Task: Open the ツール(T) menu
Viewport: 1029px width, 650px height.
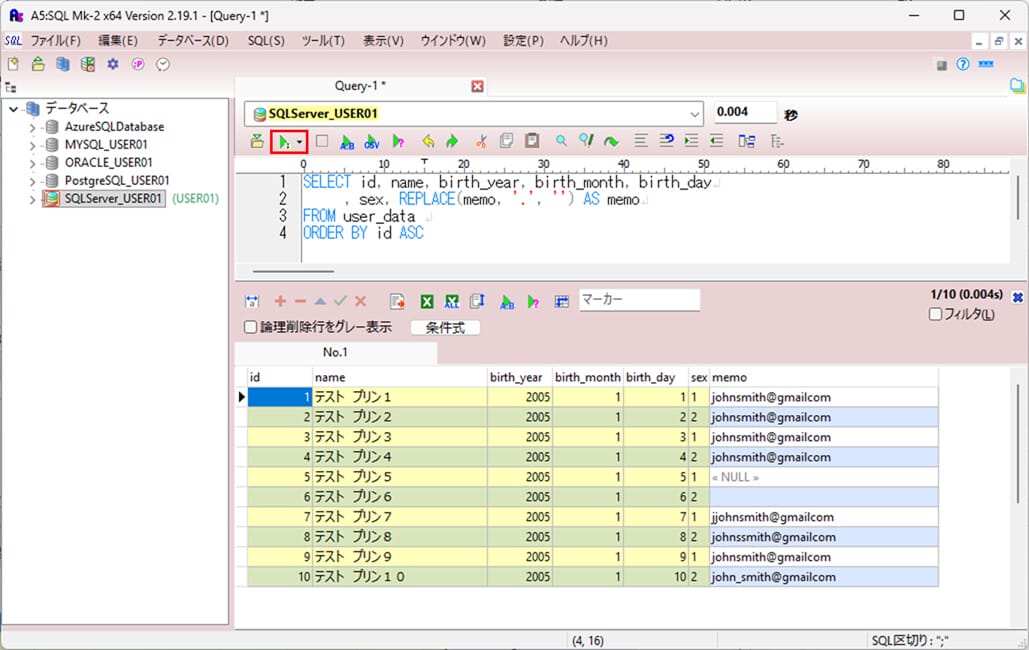Action: (323, 41)
